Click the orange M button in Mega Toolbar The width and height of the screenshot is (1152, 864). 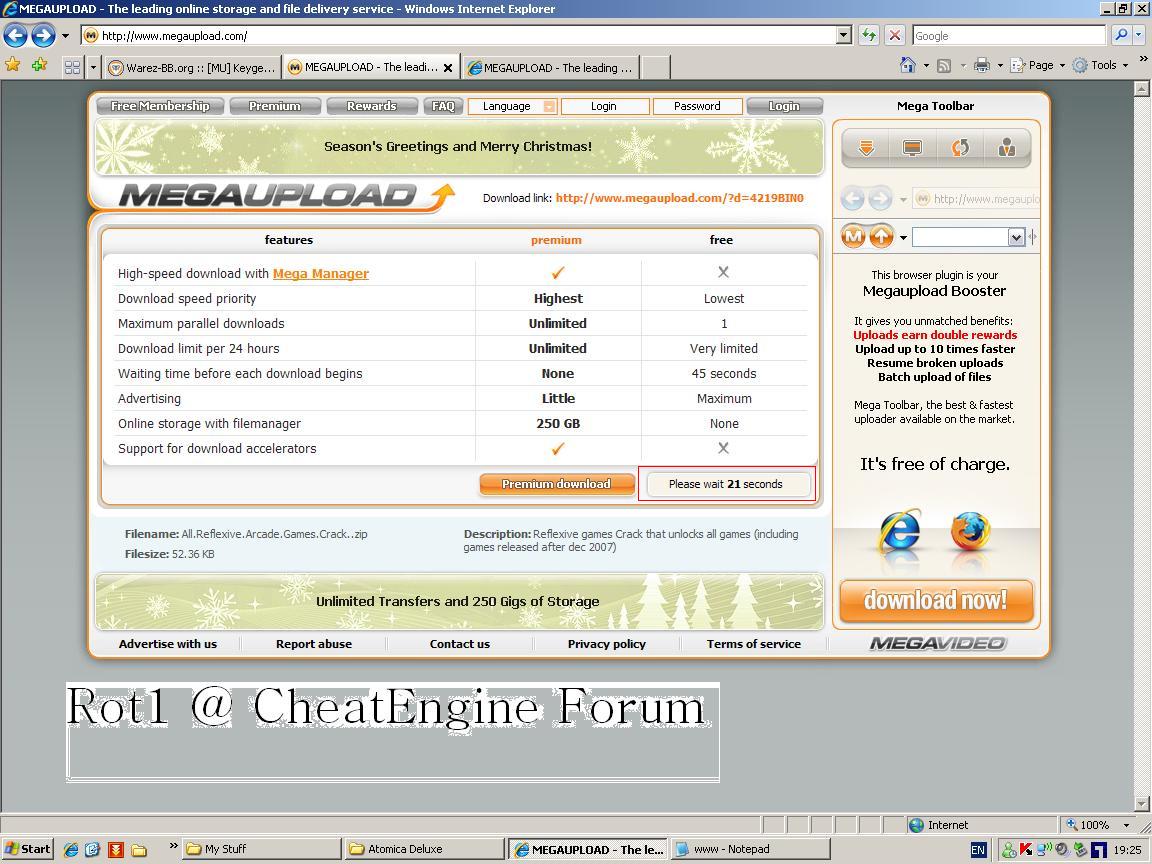pyautogui.click(x=853, y=236)
